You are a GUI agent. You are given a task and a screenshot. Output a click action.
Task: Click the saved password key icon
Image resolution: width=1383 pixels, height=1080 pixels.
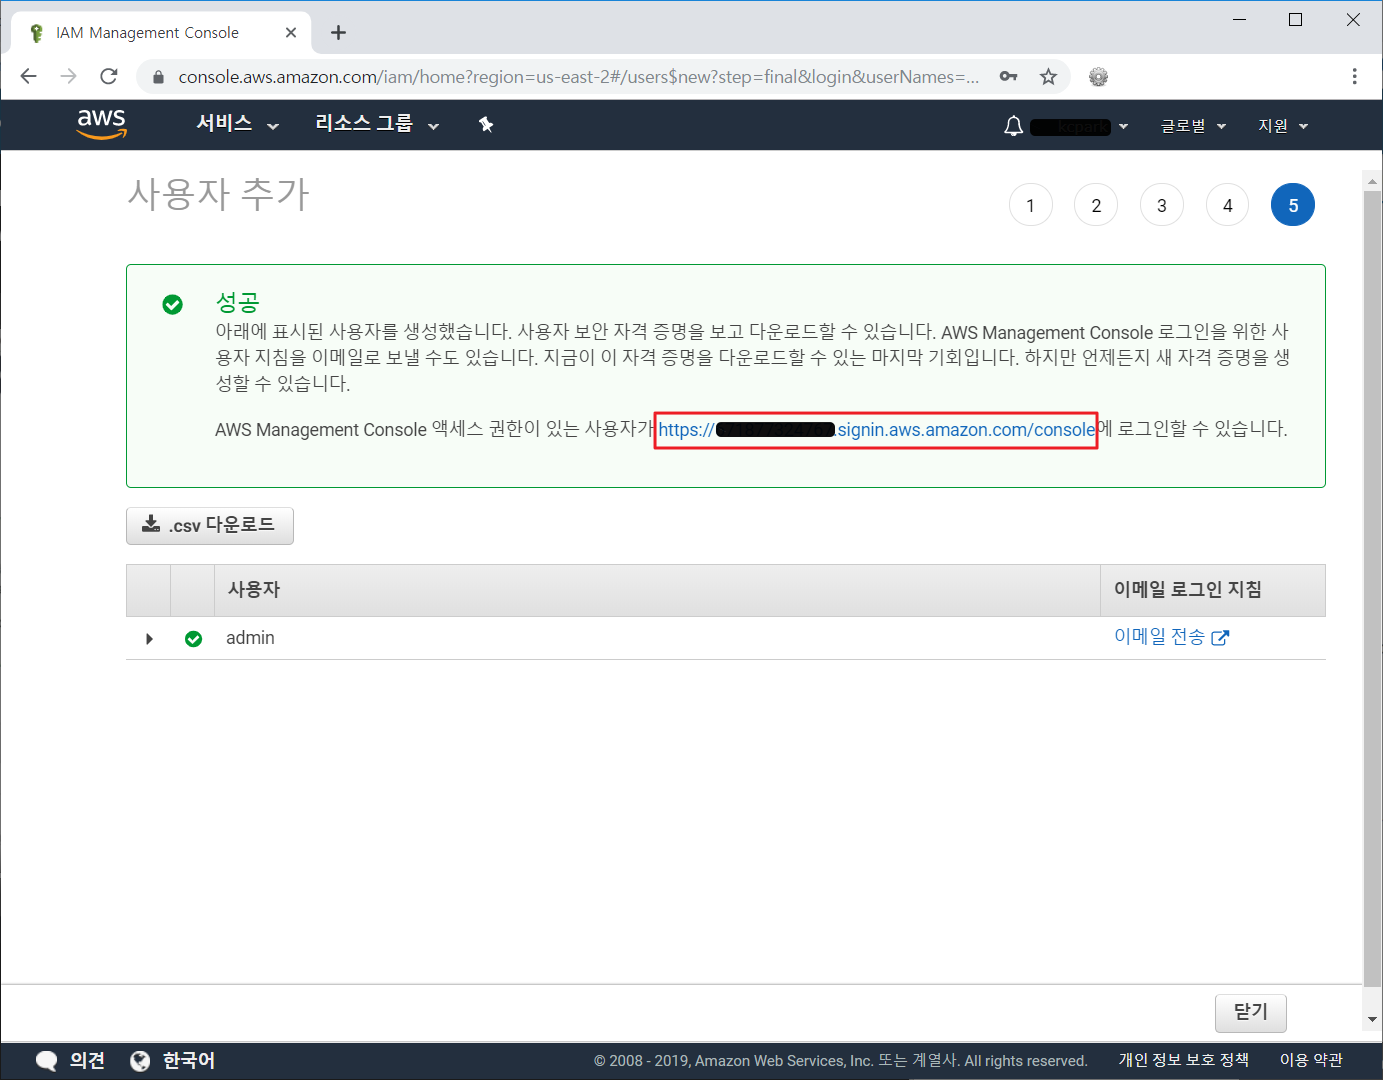(x=1008, y=77)
